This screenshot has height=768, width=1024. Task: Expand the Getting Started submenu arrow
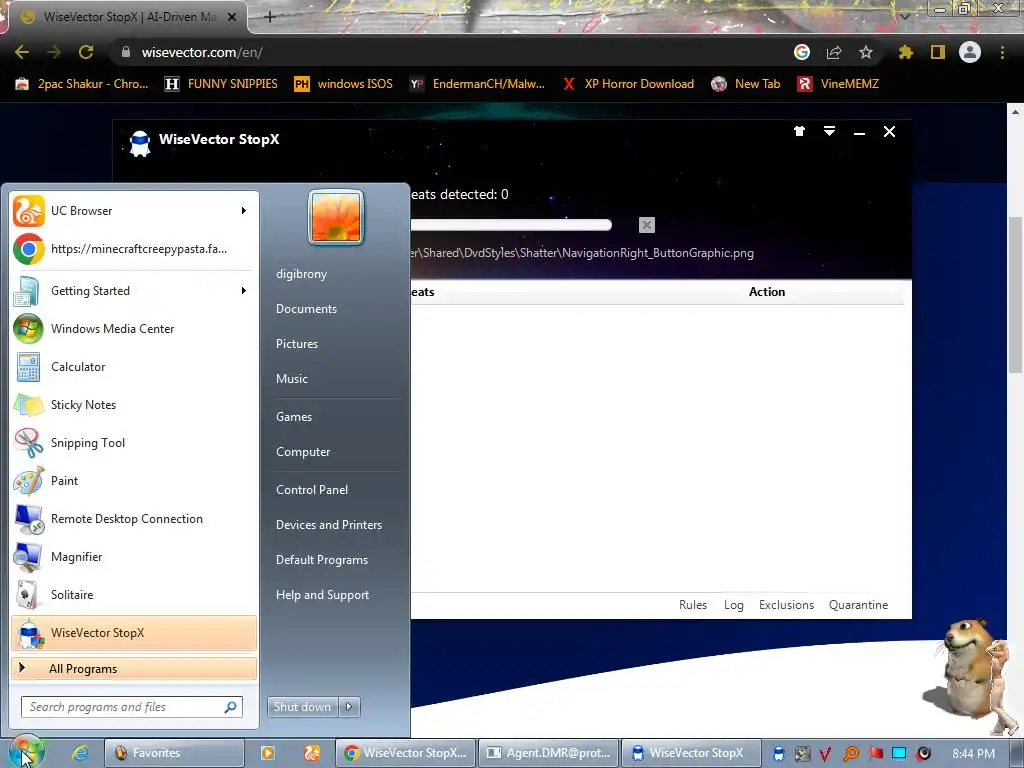tap(244, 291)
